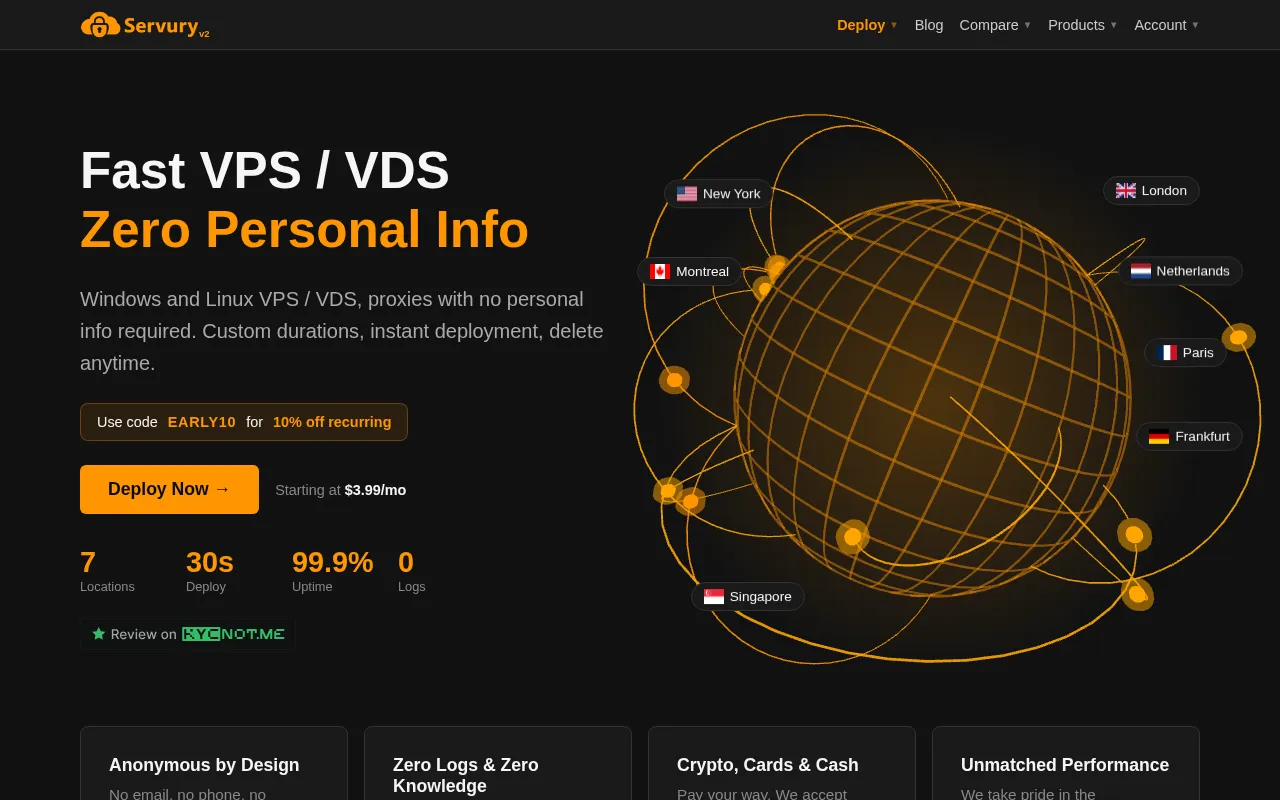The height and width of the screenshot is (800, 1280).
Task: Expand the Compare dropdown arrow
Action: (1027, 25)
